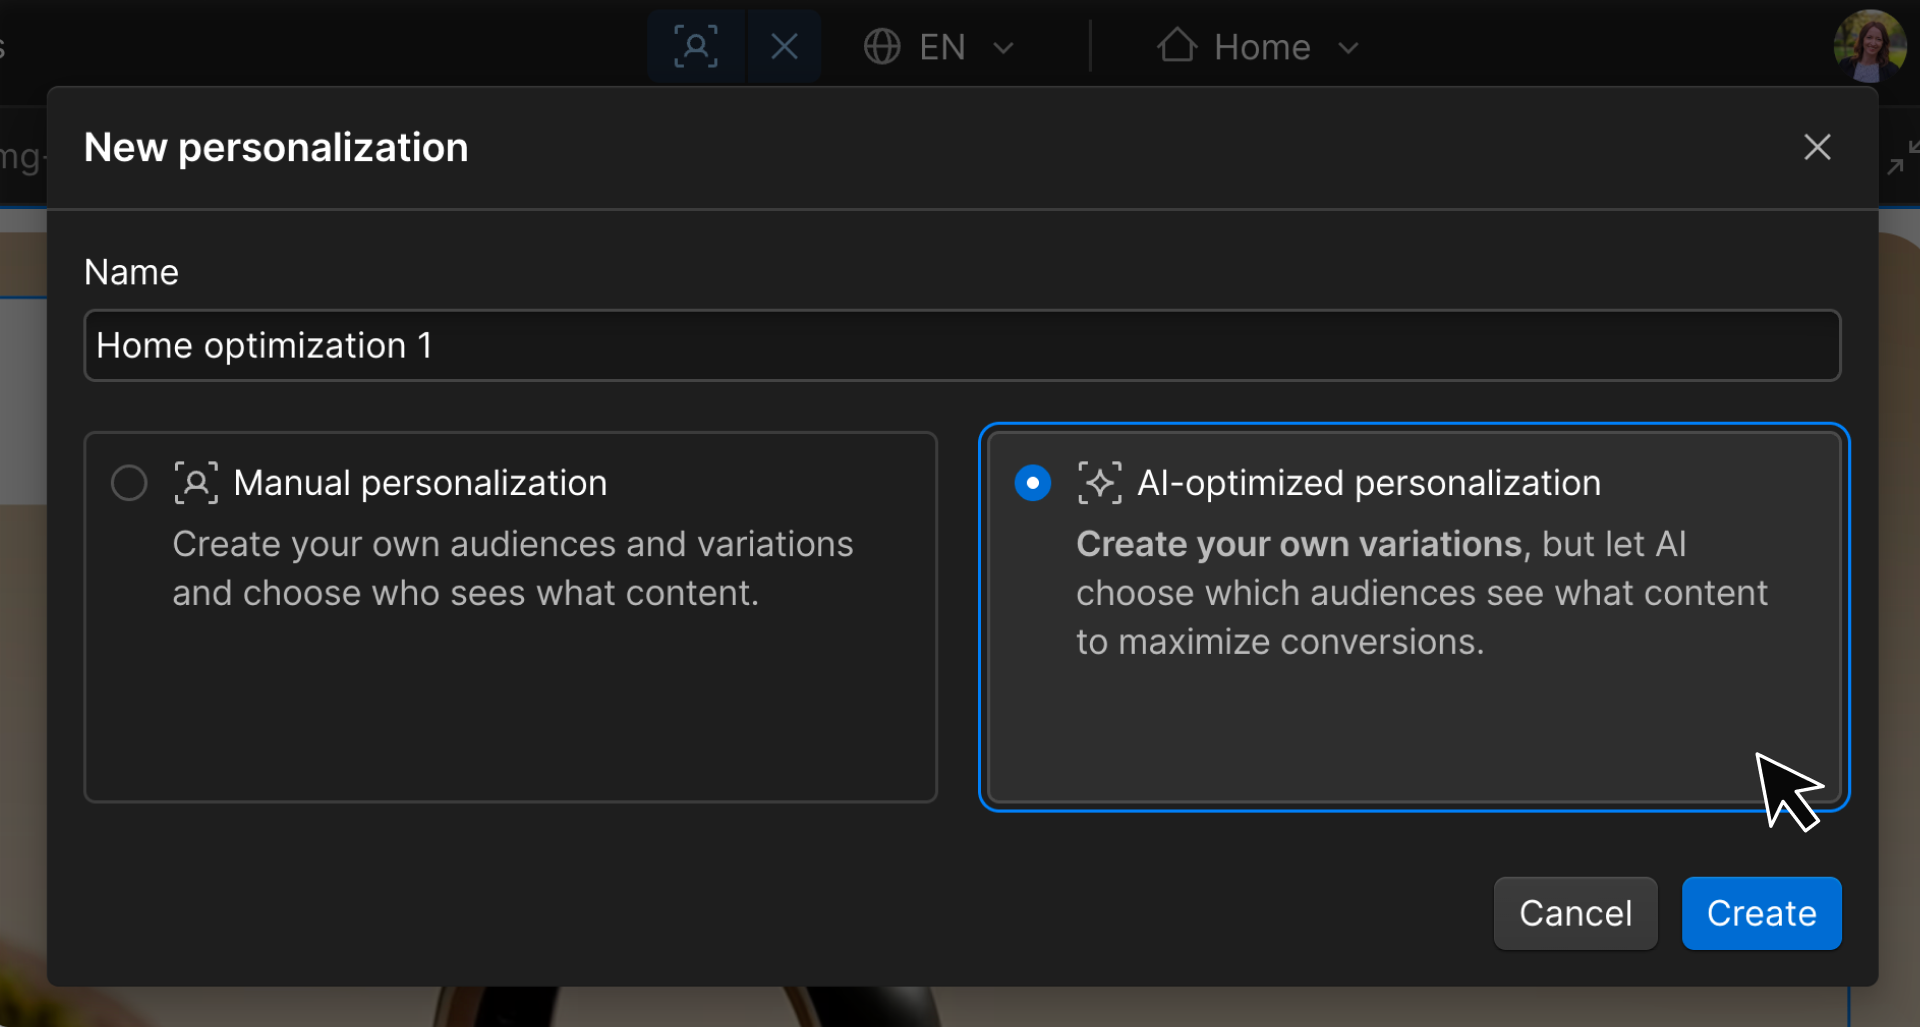Click the personalization icon in top toolbar
The height and width of the screenshot is (1027, 1920).
pyautogui.click(x=696, y=47)
